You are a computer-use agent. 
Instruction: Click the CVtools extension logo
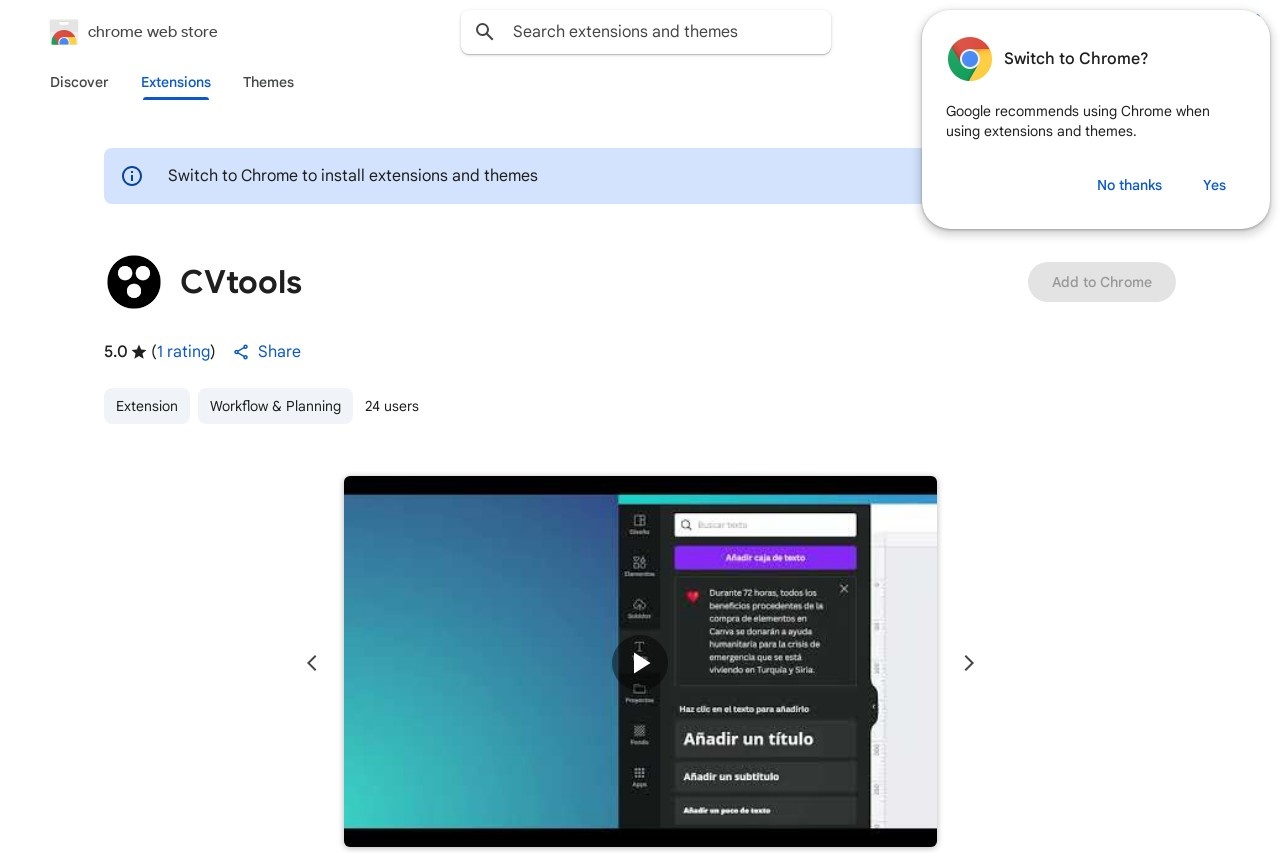click(134, 282)
